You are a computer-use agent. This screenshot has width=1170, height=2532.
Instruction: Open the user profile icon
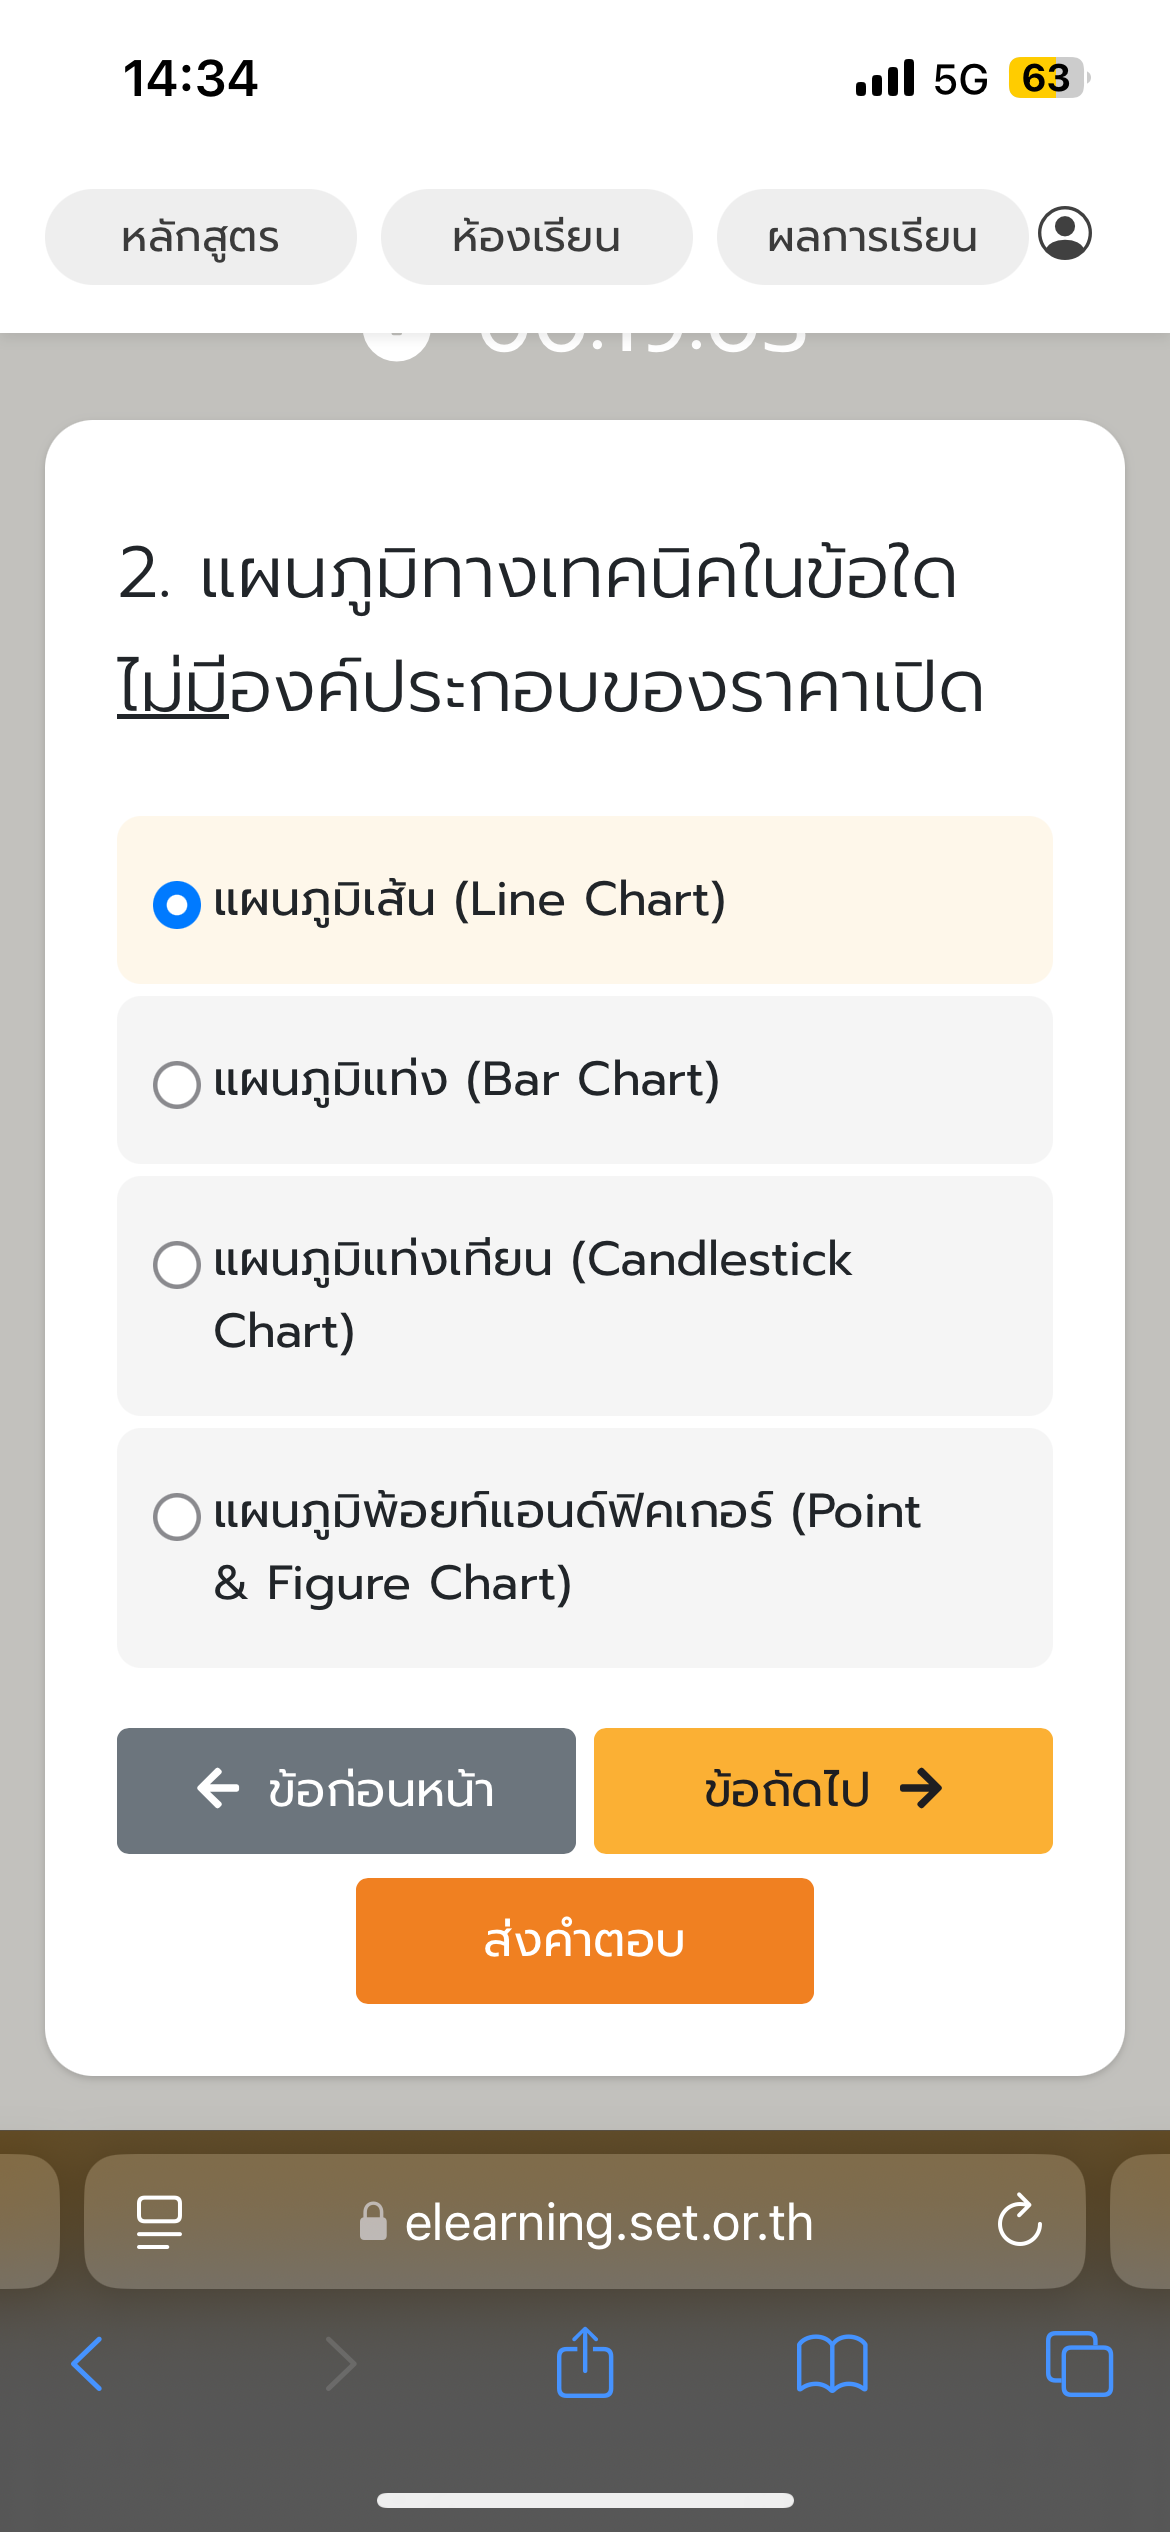pyautogui.click(x=1064, y=234)
